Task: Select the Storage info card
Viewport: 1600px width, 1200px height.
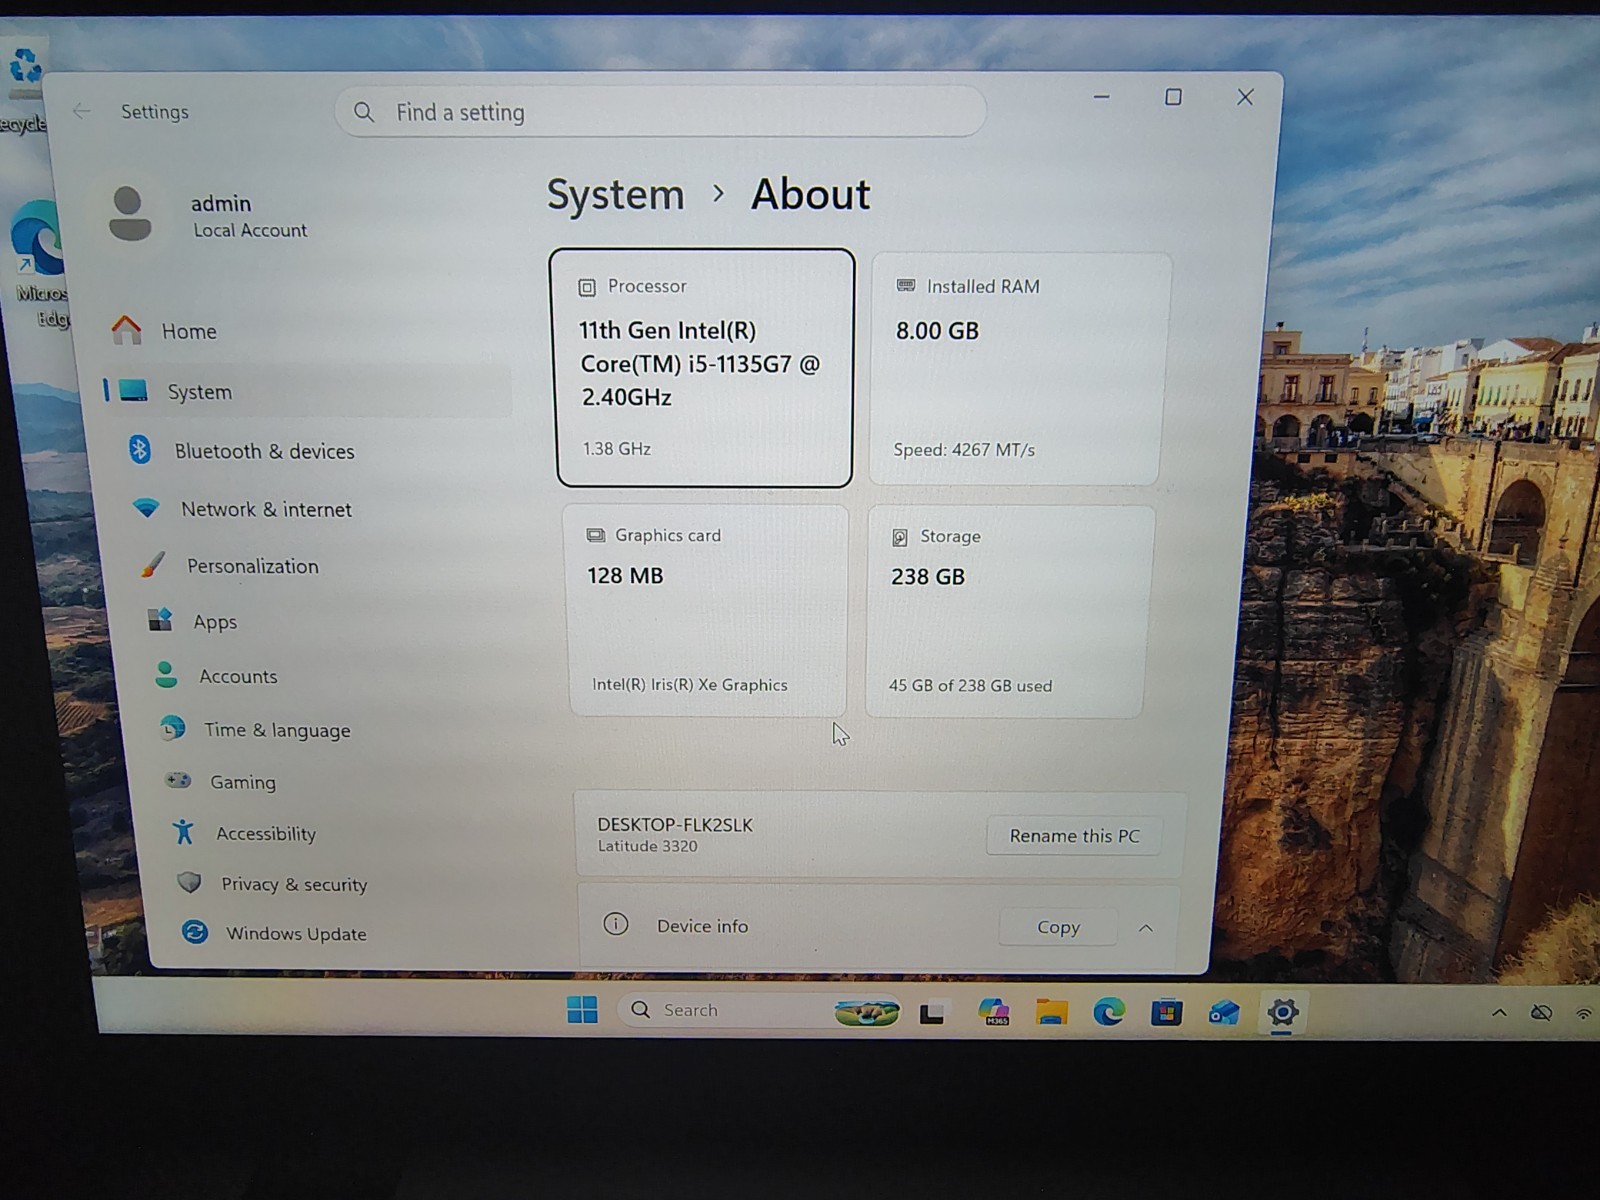Action: [x=1009, y=611]
